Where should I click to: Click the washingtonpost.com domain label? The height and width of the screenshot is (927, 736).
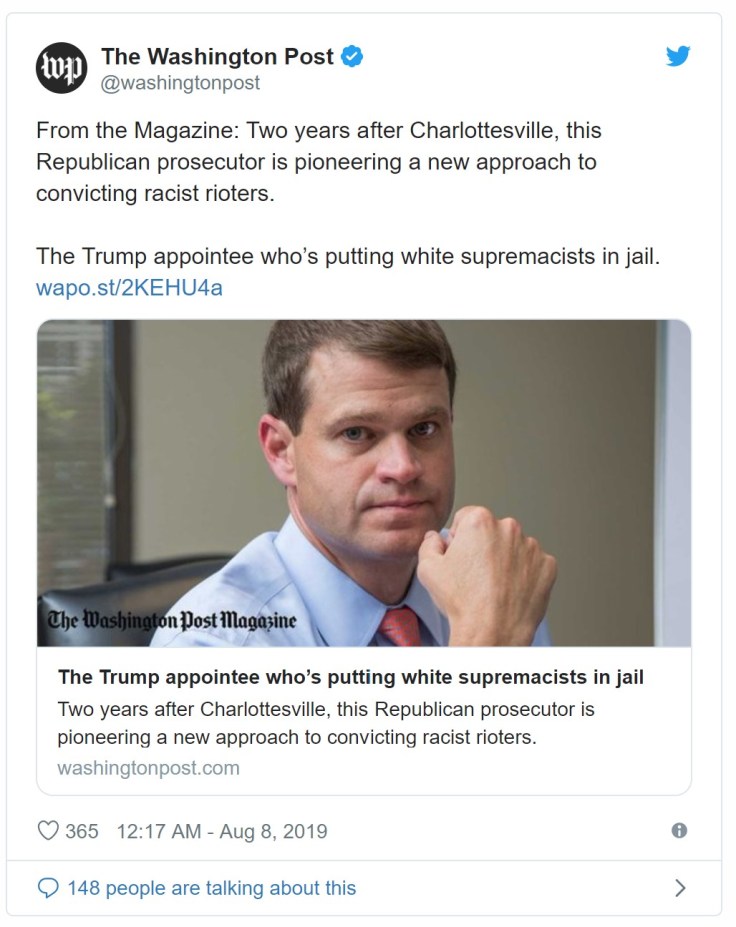pos(148,768)
